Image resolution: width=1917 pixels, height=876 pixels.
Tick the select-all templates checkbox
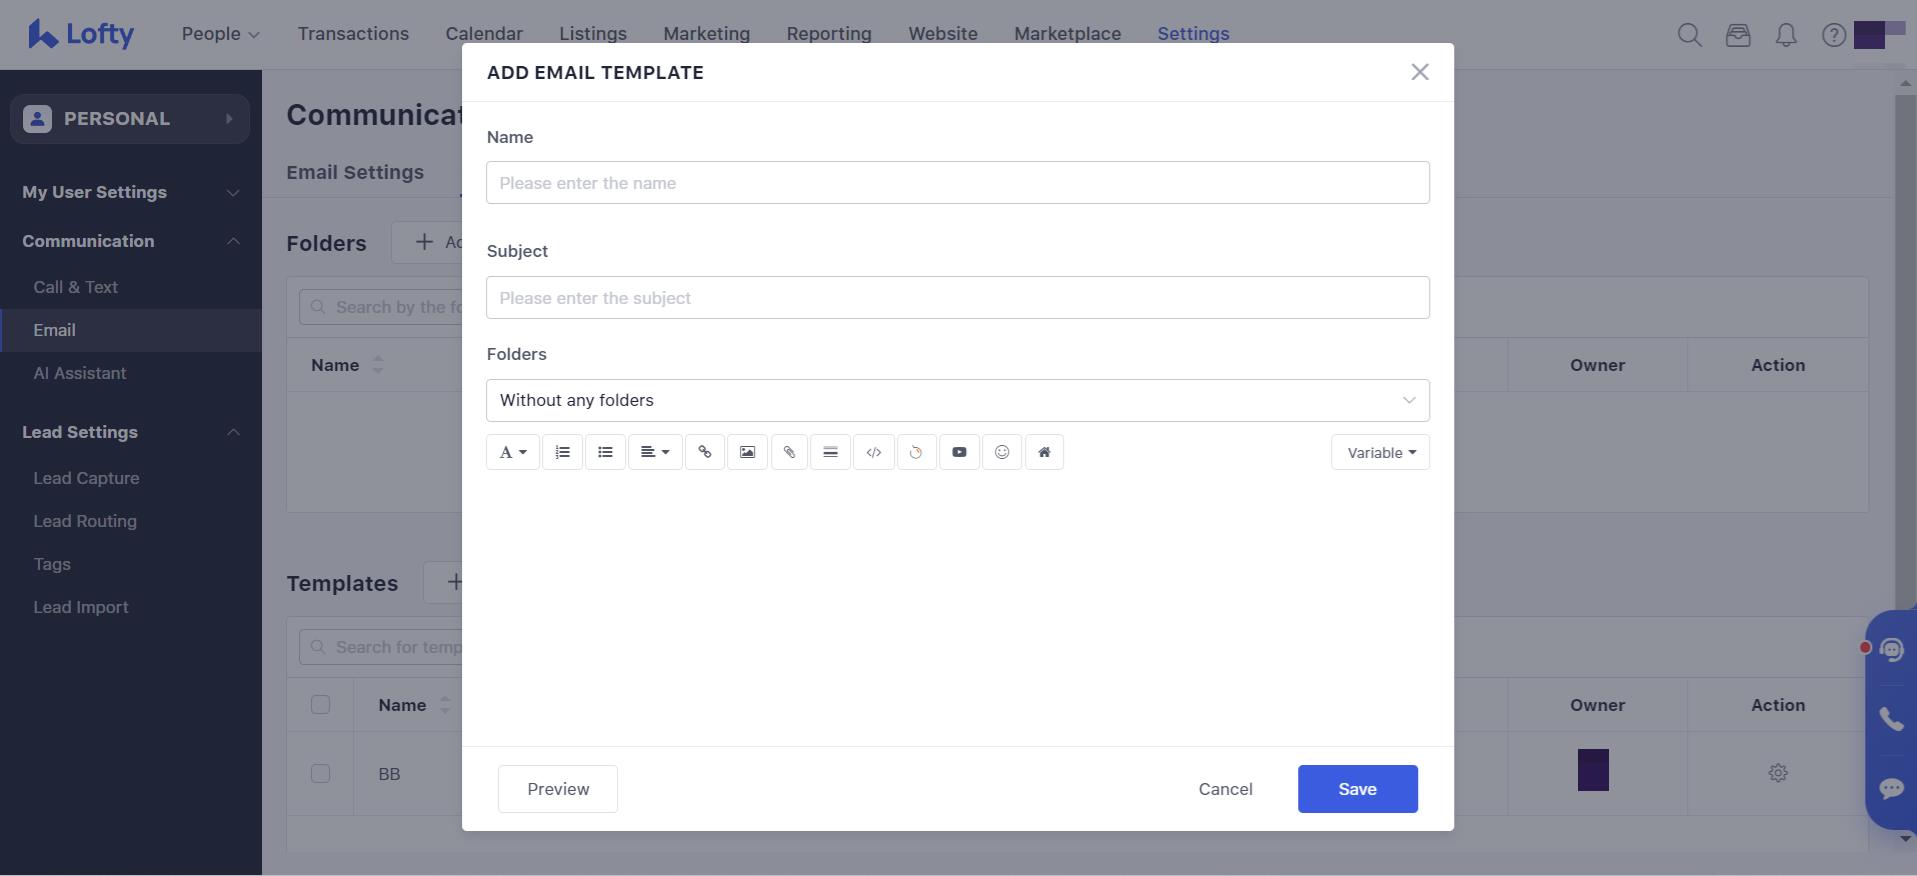point(320,705)
